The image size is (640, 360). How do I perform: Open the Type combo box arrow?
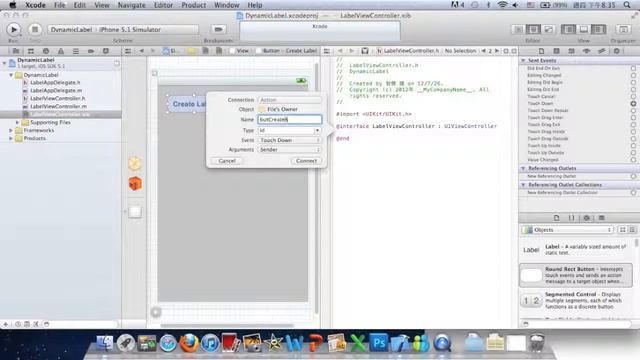point(317,130)
